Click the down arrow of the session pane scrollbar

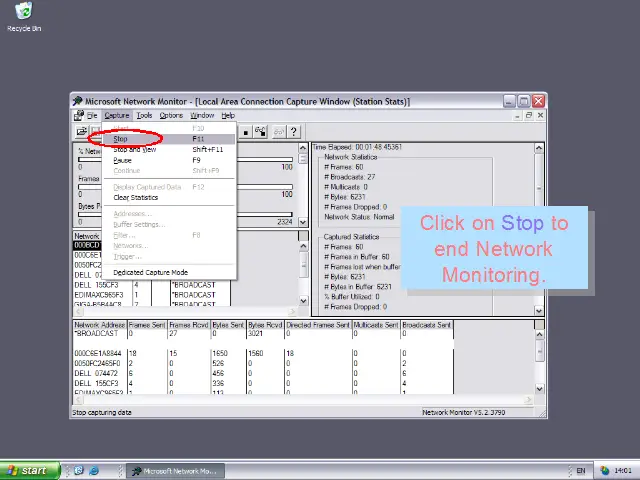click(303, 301)
